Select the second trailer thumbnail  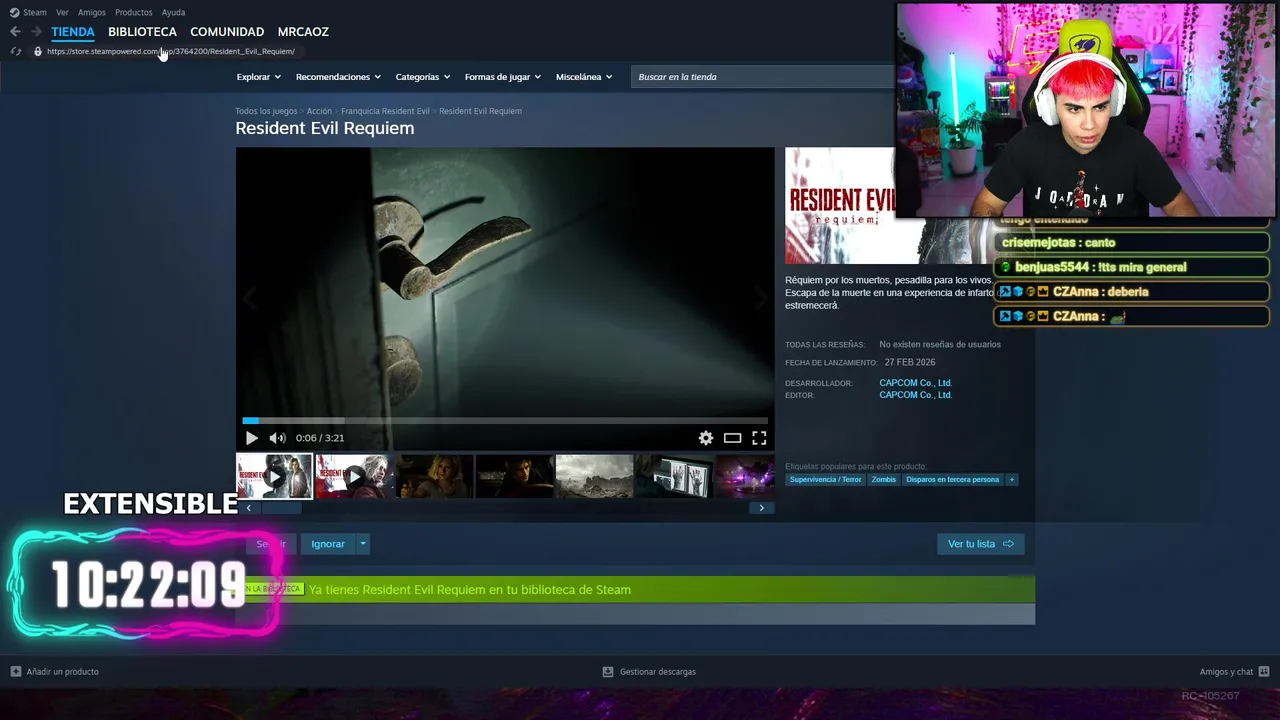coord(354,476)
